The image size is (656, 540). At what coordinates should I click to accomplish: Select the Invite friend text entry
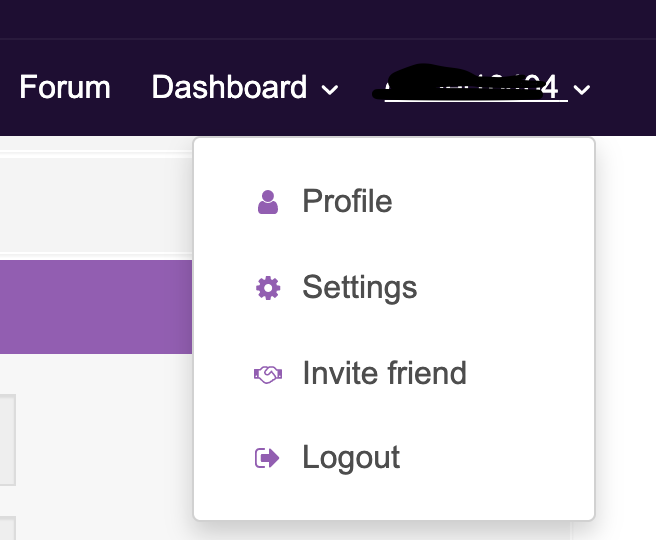[384, 374]
